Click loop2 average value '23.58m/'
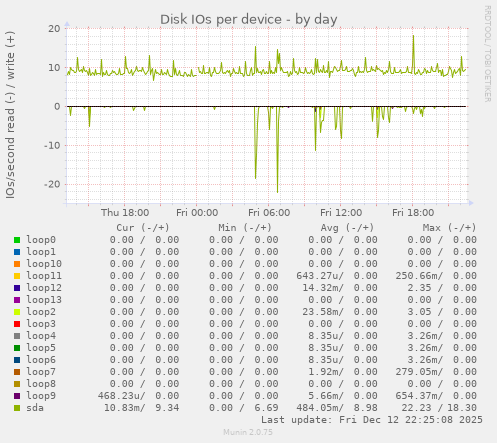The height and width of the screenshot is (443, 497). pos(323,312)
